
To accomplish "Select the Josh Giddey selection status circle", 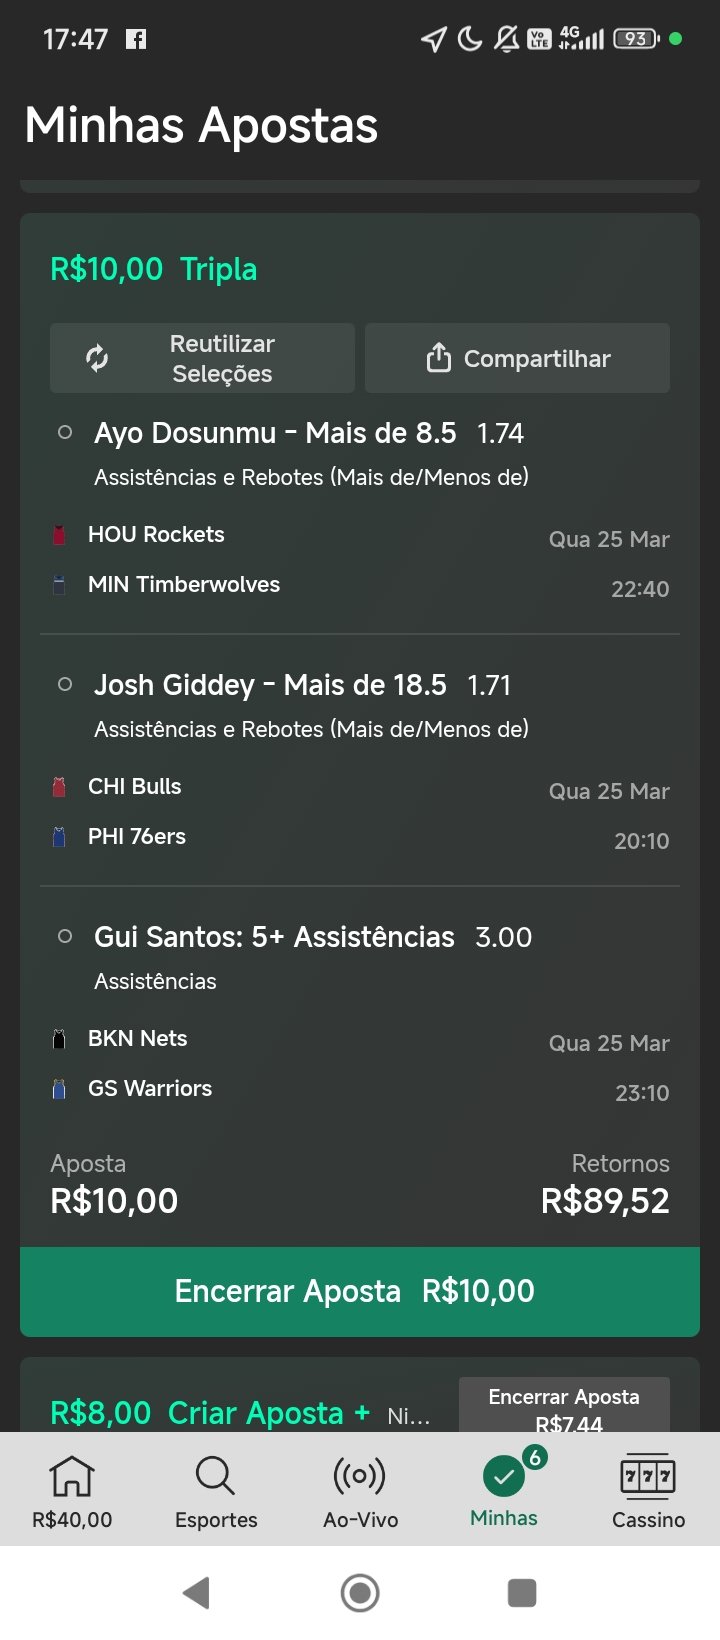I will [x=65, y=685].
